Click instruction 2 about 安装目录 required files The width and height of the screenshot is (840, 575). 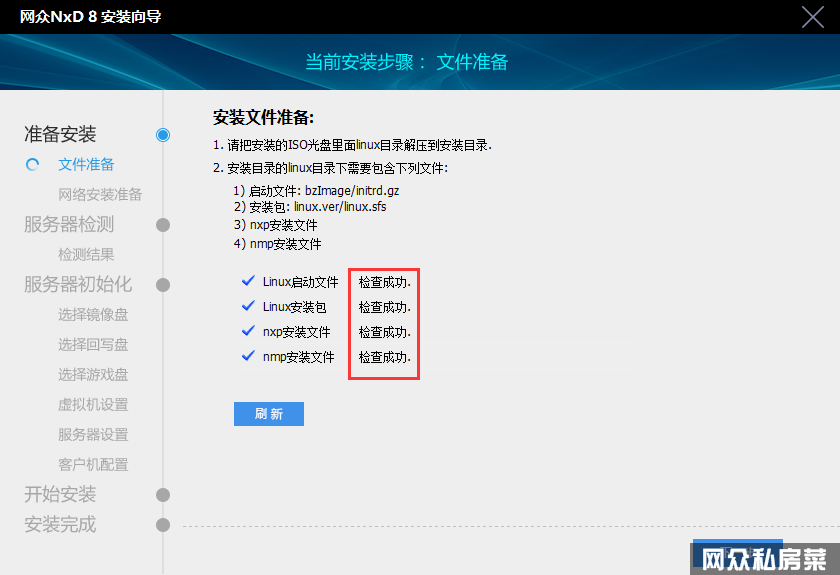tap(331, 168)
